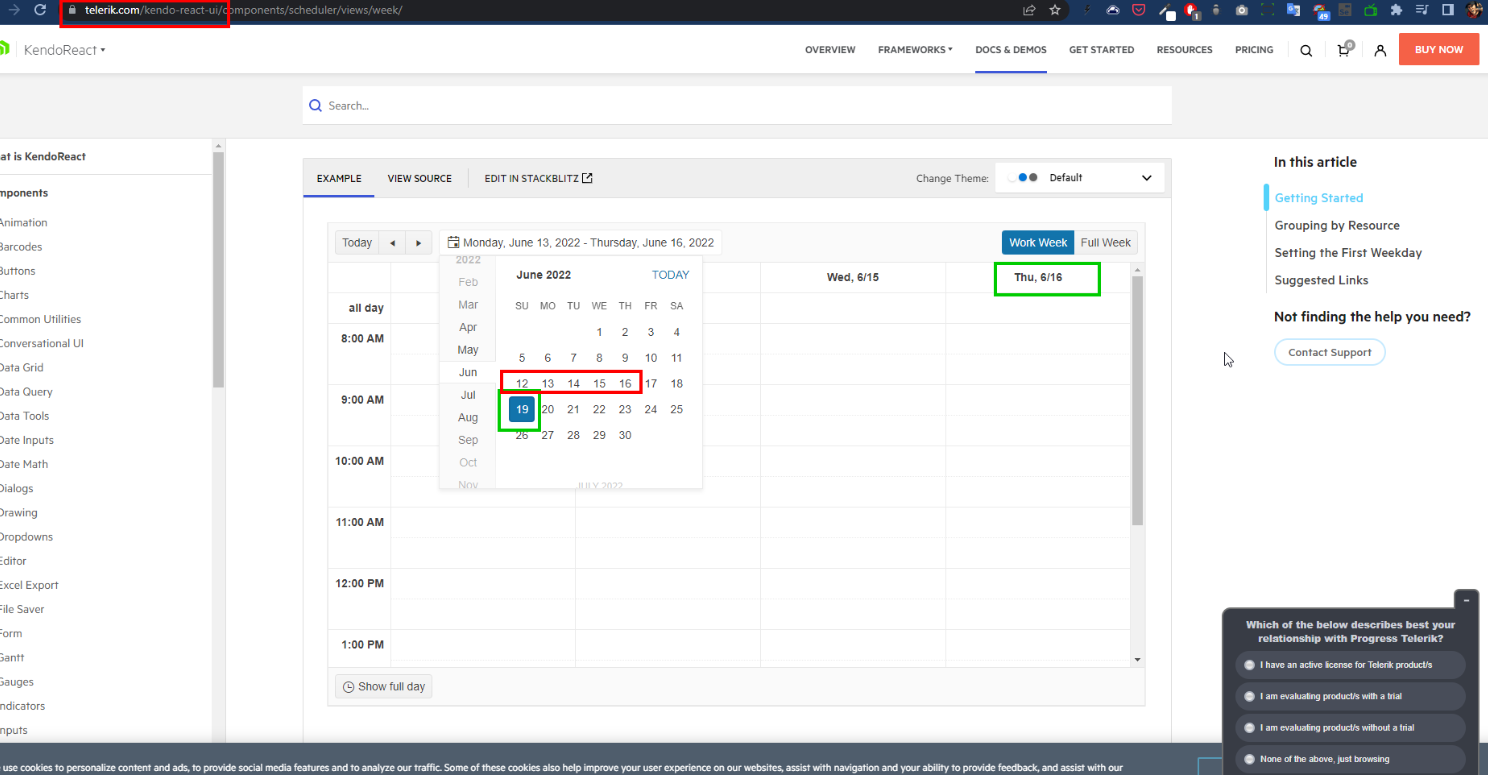Go to previous week with left arrow
Viewport: 1488px width, 775px height.
(393, 243)
